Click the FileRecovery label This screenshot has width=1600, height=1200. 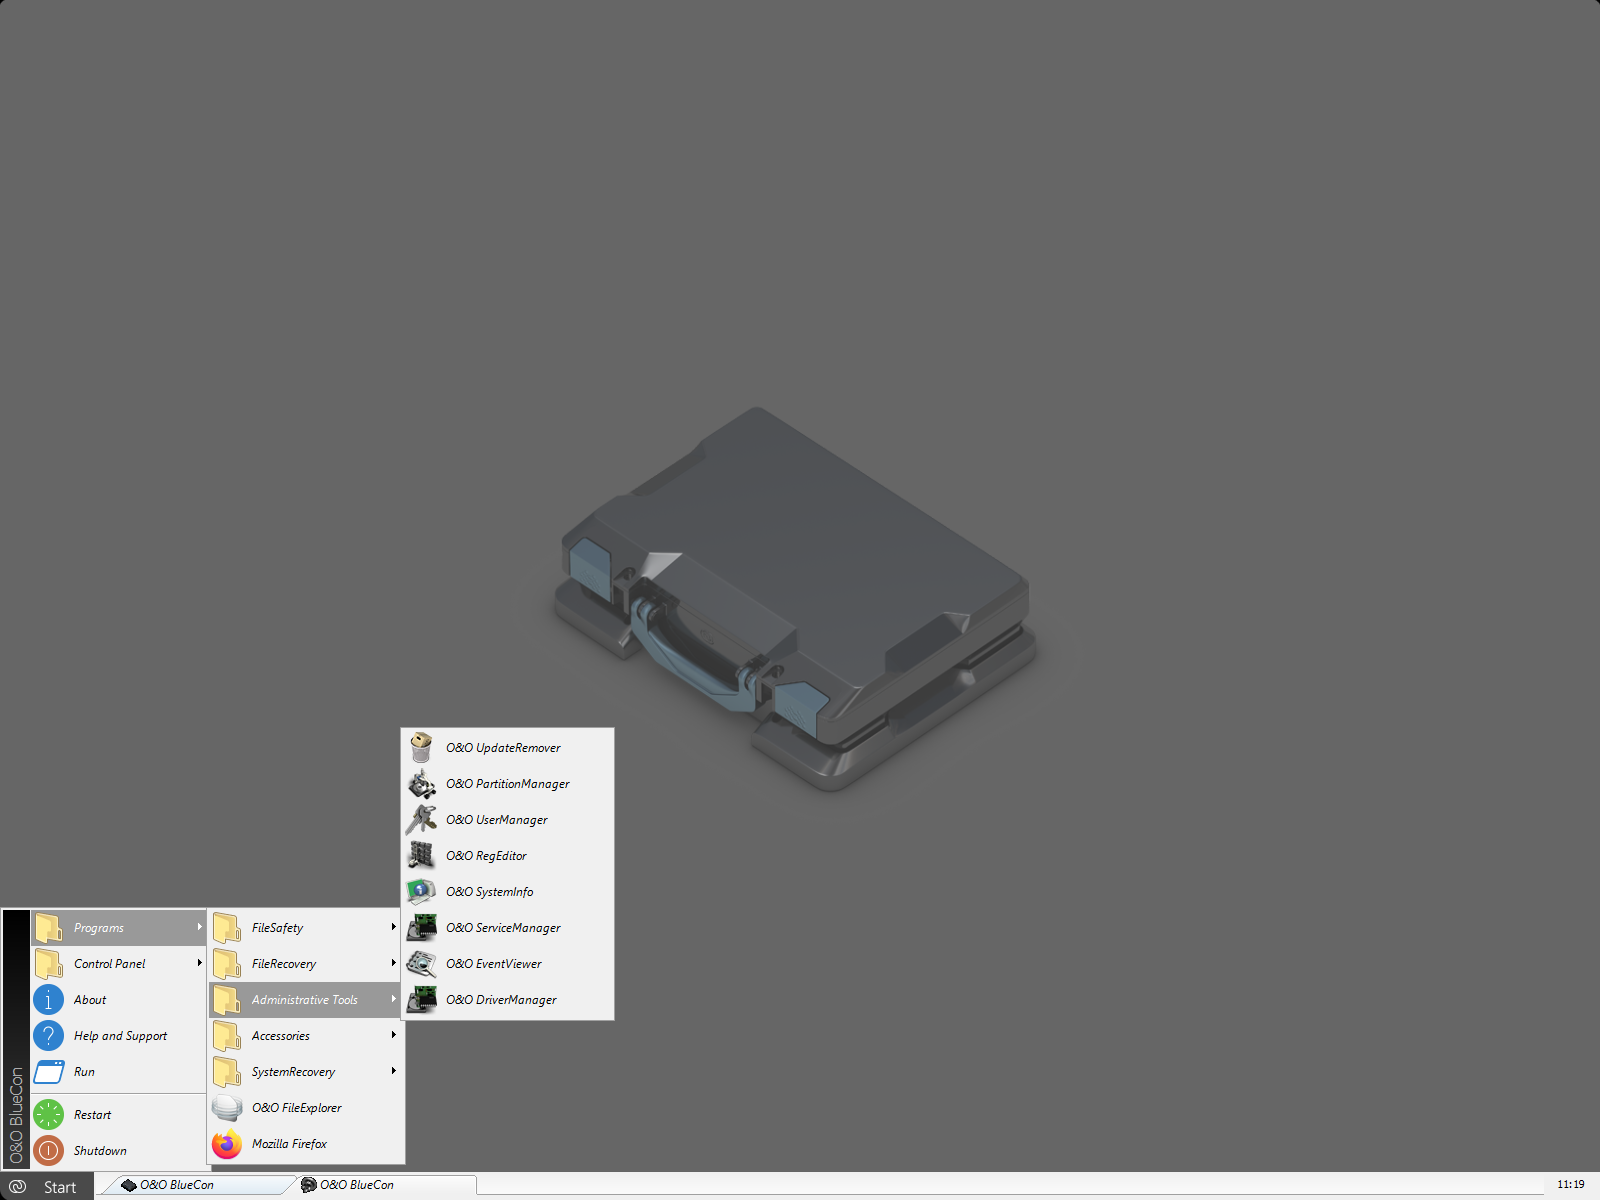click(284, 964)
